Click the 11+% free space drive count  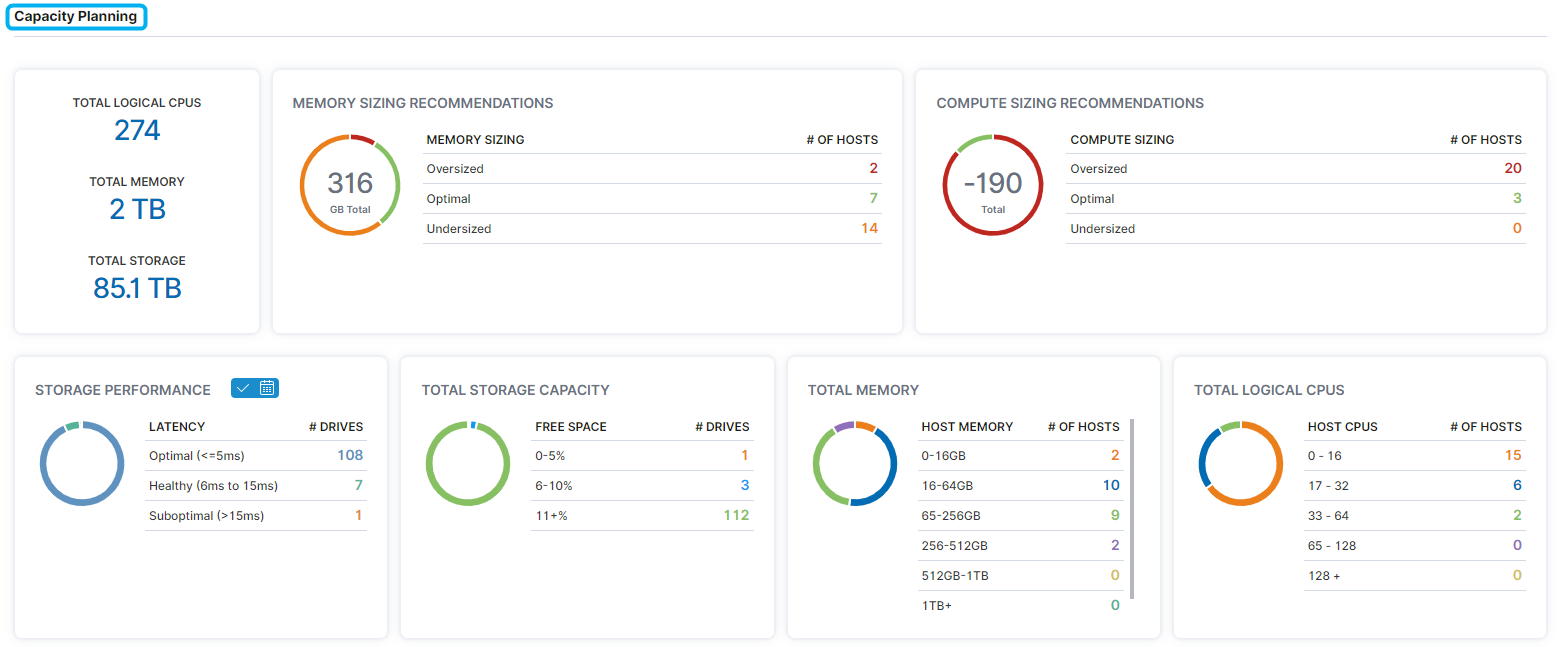[x=736, y=516]
